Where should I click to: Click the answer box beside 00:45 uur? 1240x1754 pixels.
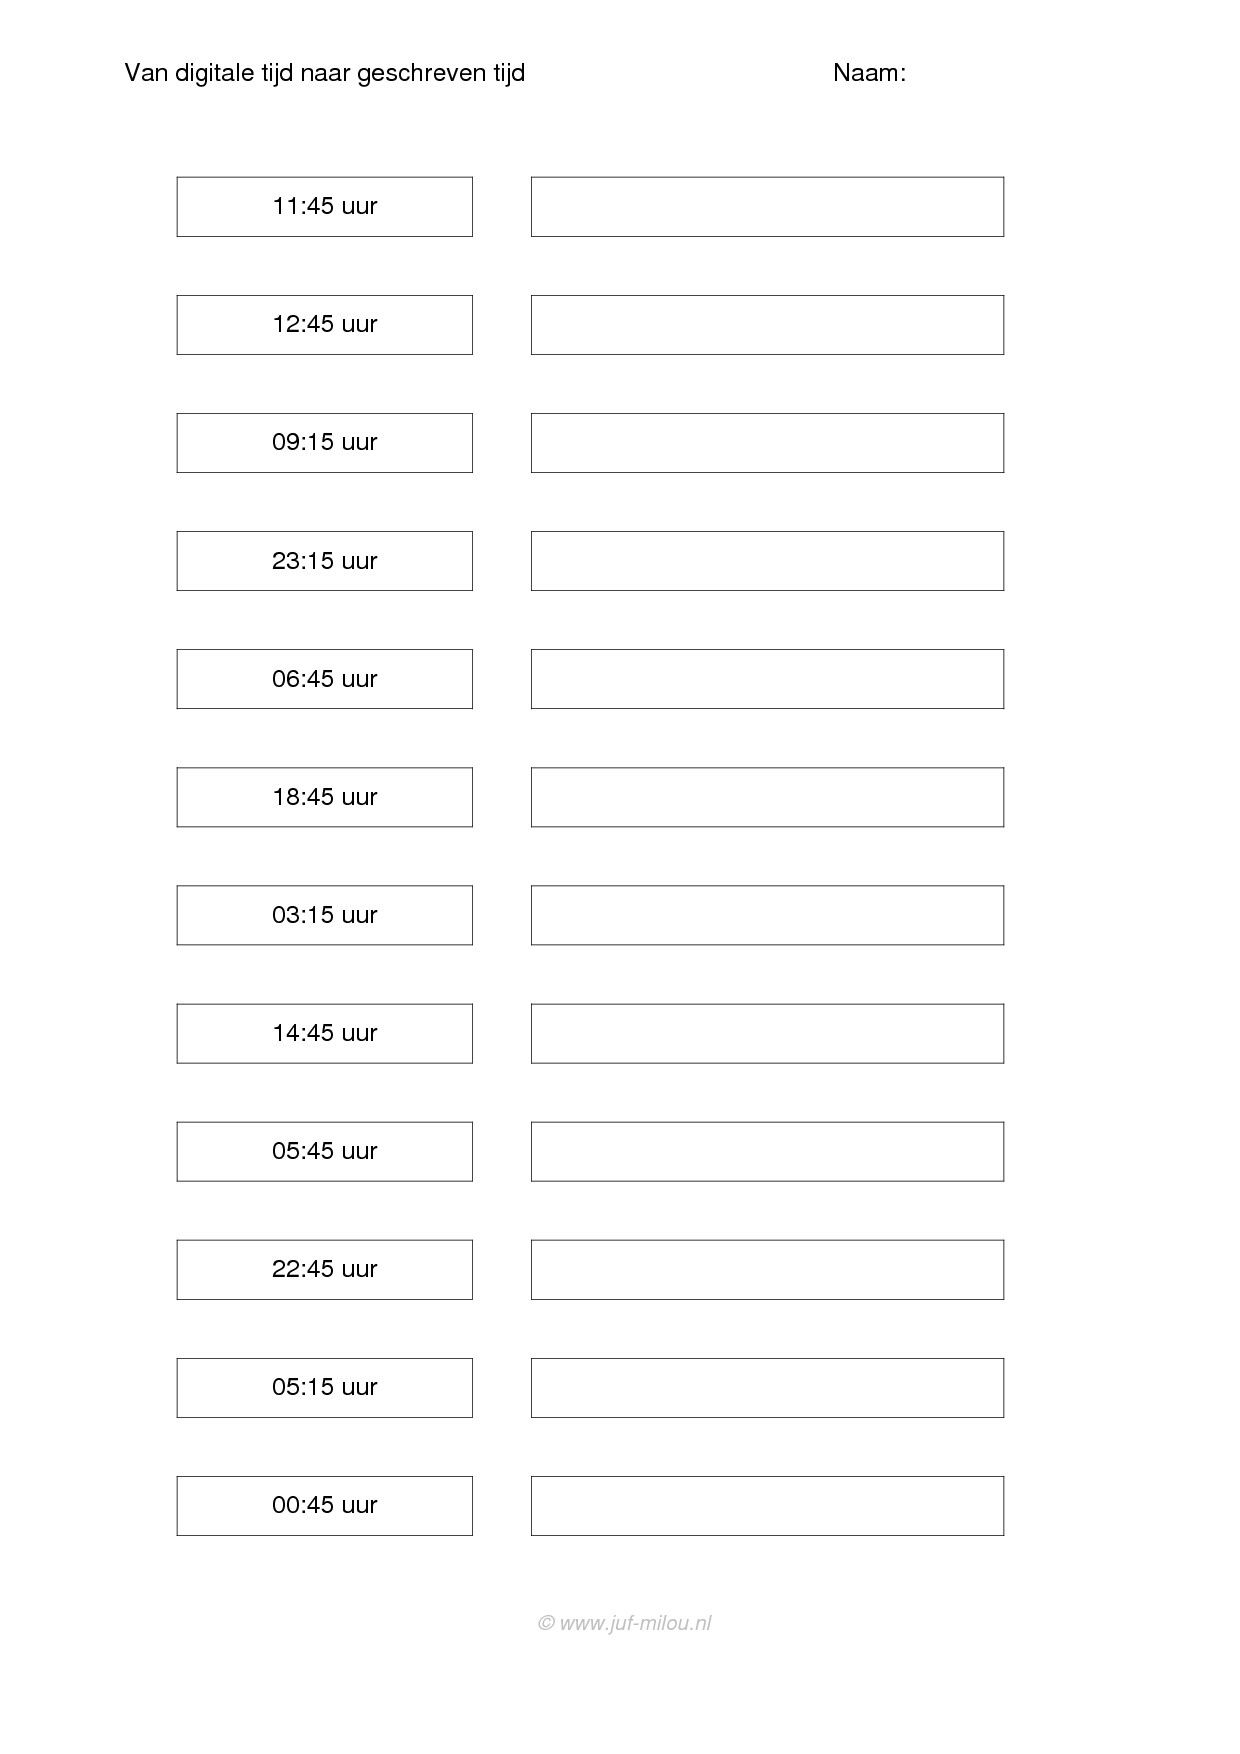767,1506
